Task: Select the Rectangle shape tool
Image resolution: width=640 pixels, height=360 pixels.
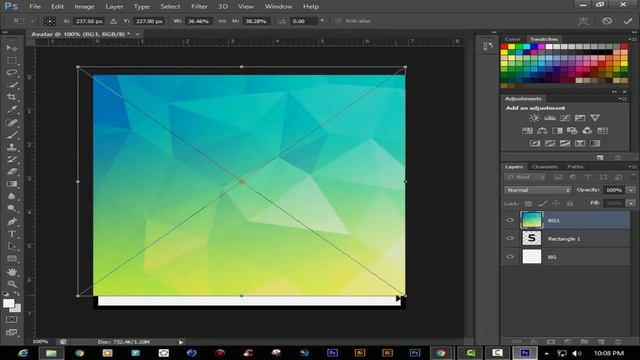Action: click(x=12, y=259)
